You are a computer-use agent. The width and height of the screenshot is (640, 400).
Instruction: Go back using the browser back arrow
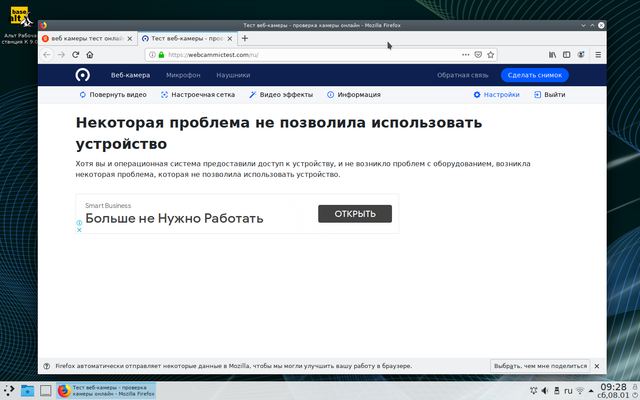(47, 55)
